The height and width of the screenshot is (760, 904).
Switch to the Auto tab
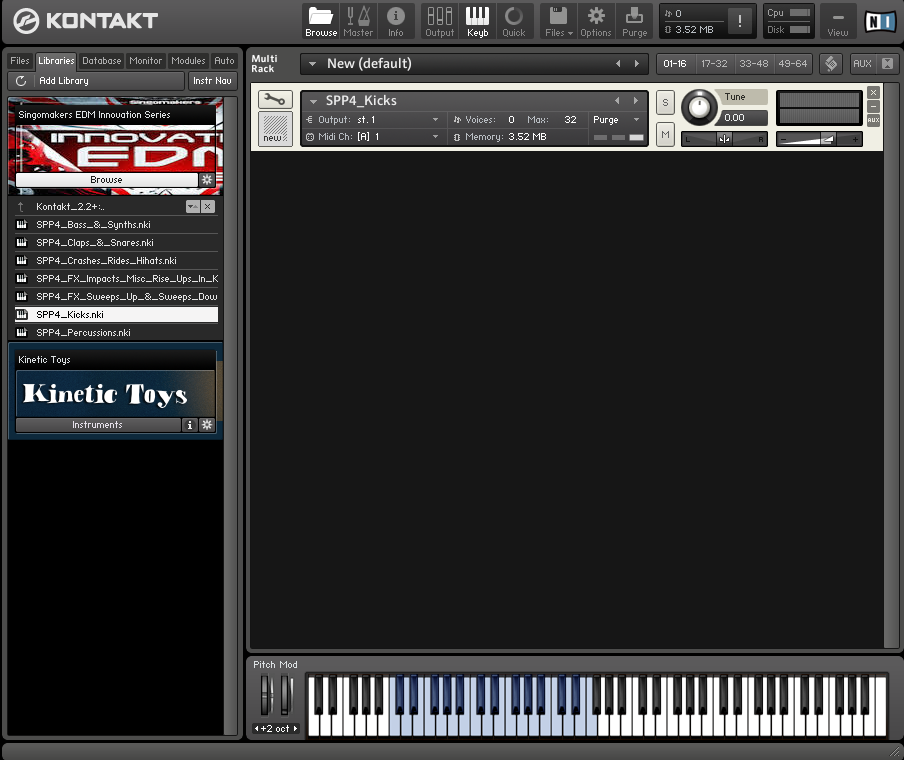click(x=224, y=61)
